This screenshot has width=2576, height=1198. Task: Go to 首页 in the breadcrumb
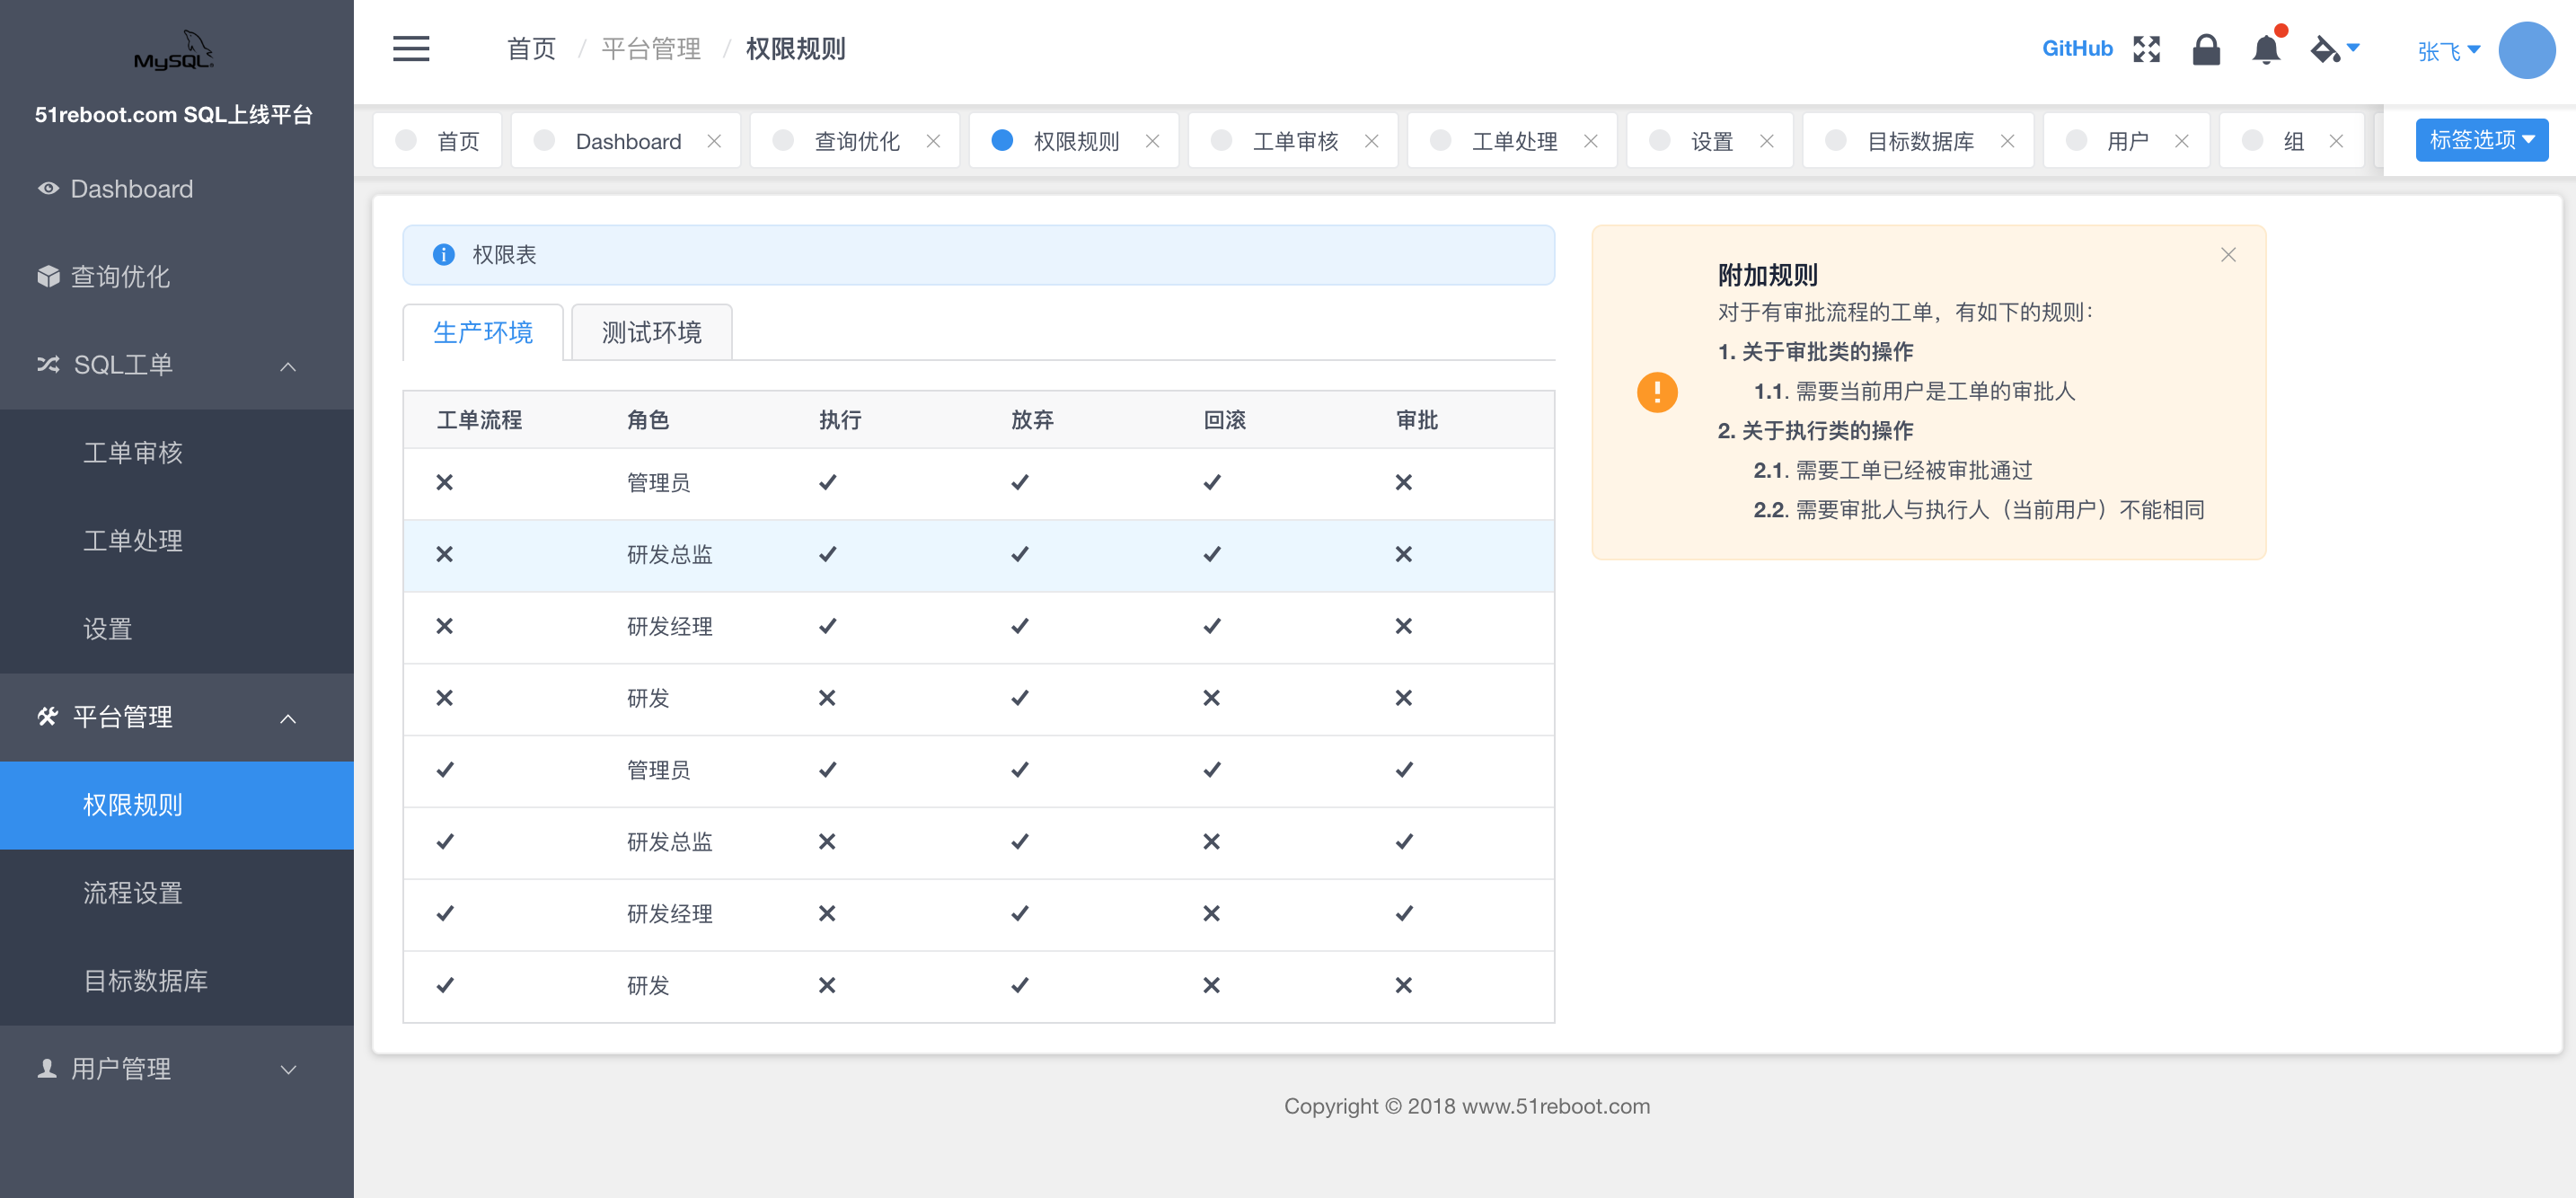pyautogui.click(x=531, y=49)
